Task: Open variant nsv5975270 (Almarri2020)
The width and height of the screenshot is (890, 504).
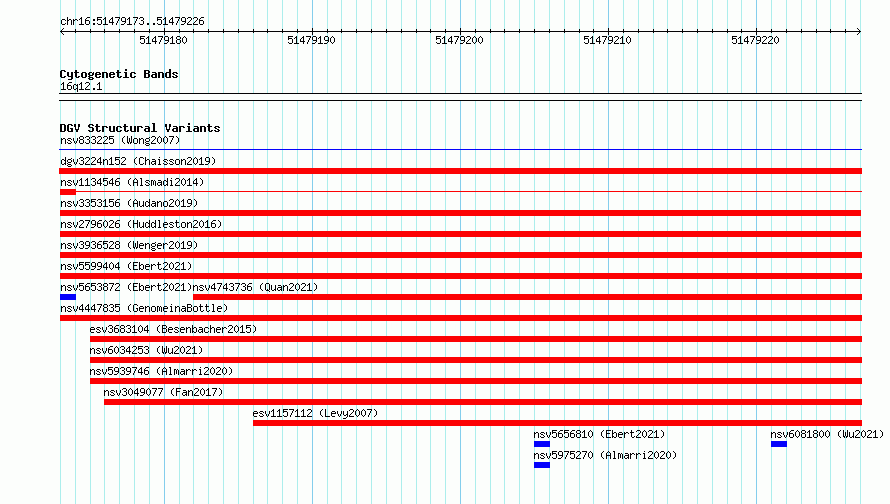Action: pos(605,455)
